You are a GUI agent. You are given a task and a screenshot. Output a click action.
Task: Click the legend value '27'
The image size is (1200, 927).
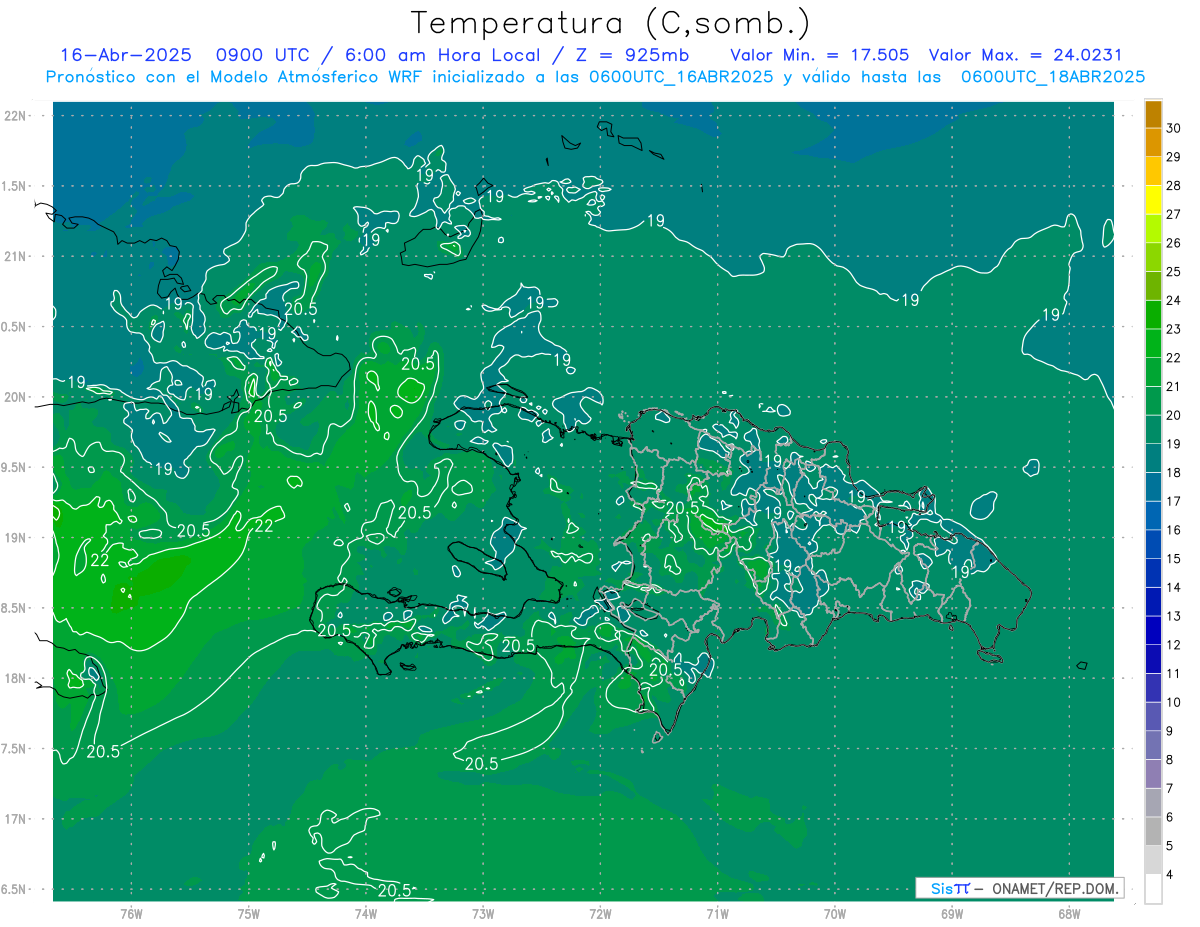point(1174,214)
